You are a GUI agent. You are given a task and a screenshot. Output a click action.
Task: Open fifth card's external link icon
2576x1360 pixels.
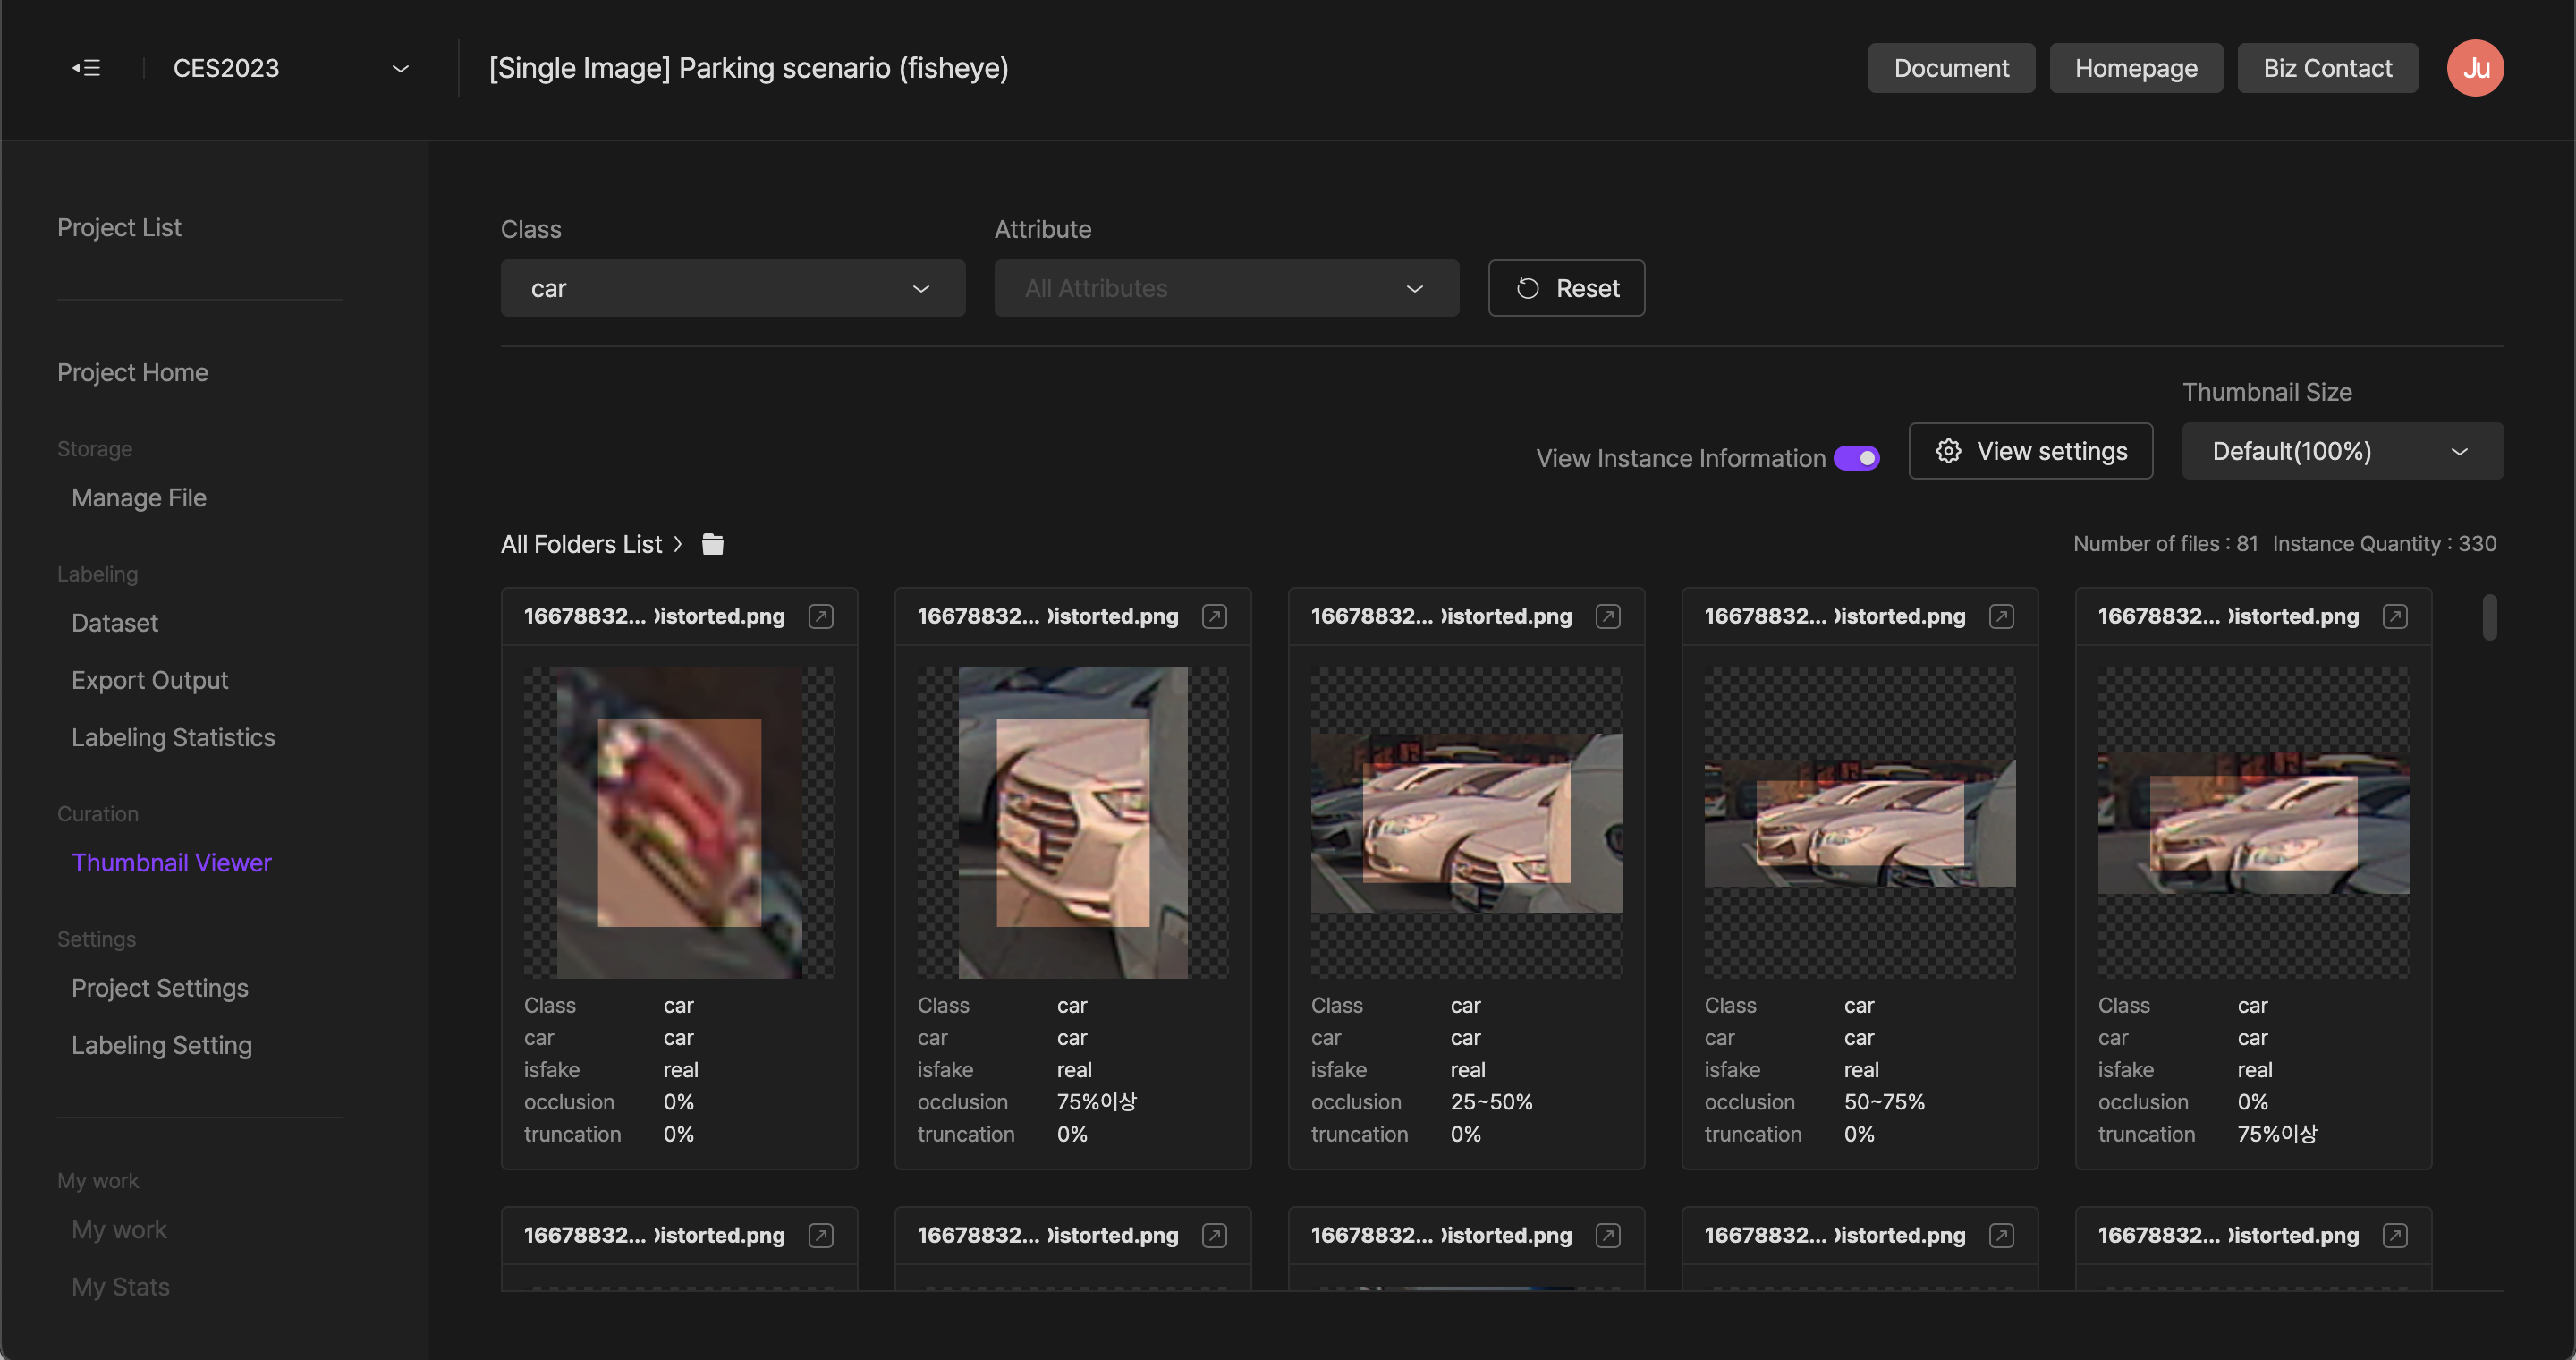[2394, 616]
